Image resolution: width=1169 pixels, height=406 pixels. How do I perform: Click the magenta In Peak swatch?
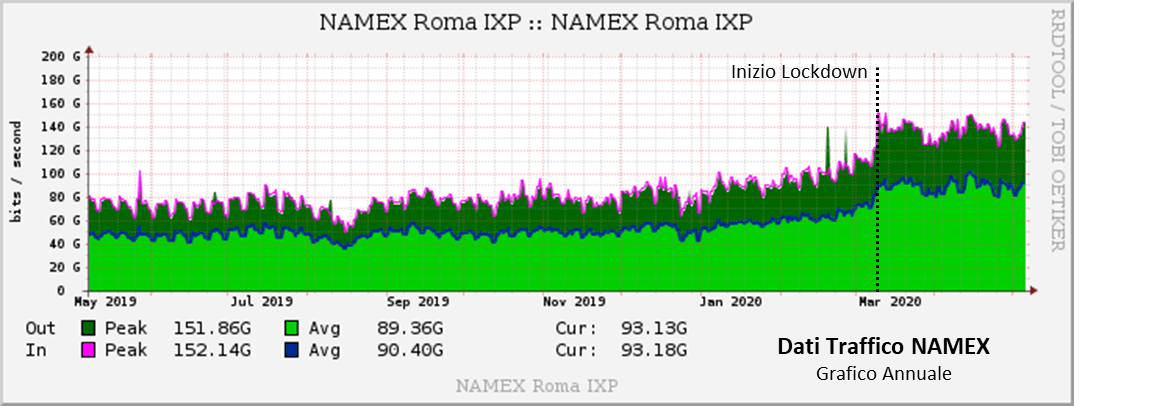(89, 351)
